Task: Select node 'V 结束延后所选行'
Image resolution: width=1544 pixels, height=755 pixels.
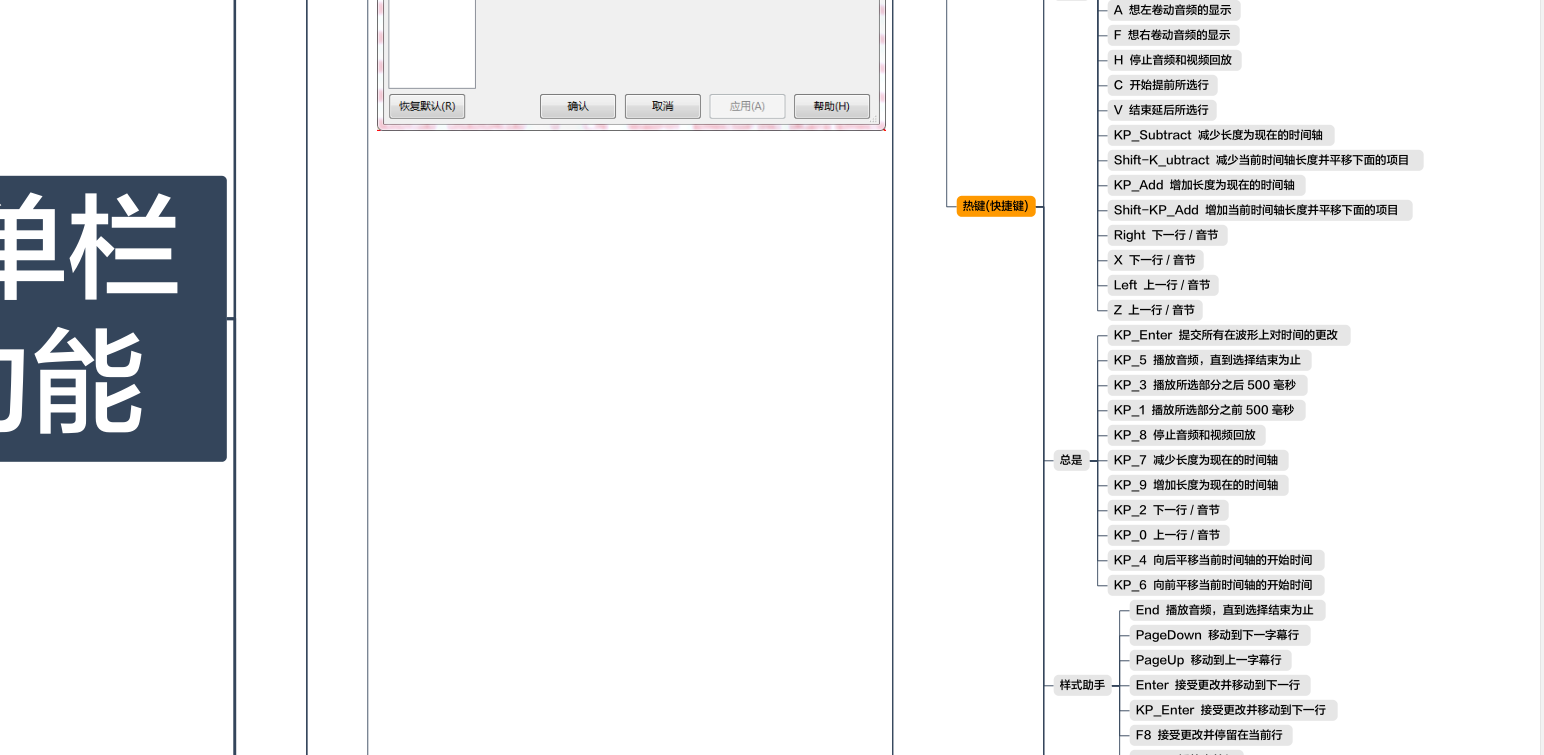Action: coord(1161,110)
